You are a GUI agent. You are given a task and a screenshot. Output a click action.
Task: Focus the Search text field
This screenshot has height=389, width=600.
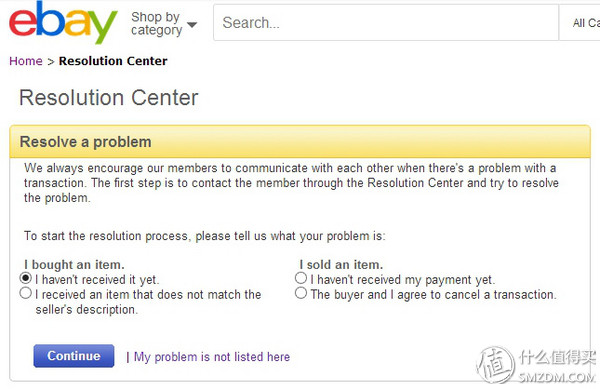[x=386, y=23]
